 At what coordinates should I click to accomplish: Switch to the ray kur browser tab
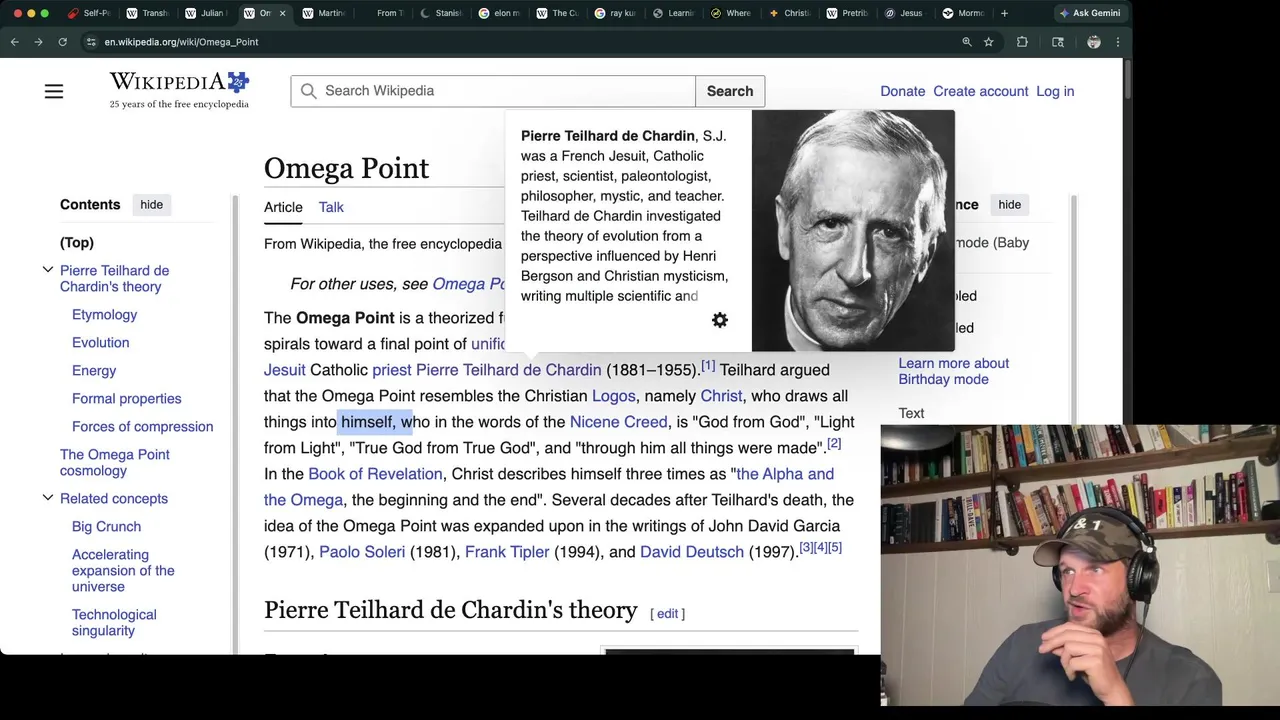(x=615, y=13)
